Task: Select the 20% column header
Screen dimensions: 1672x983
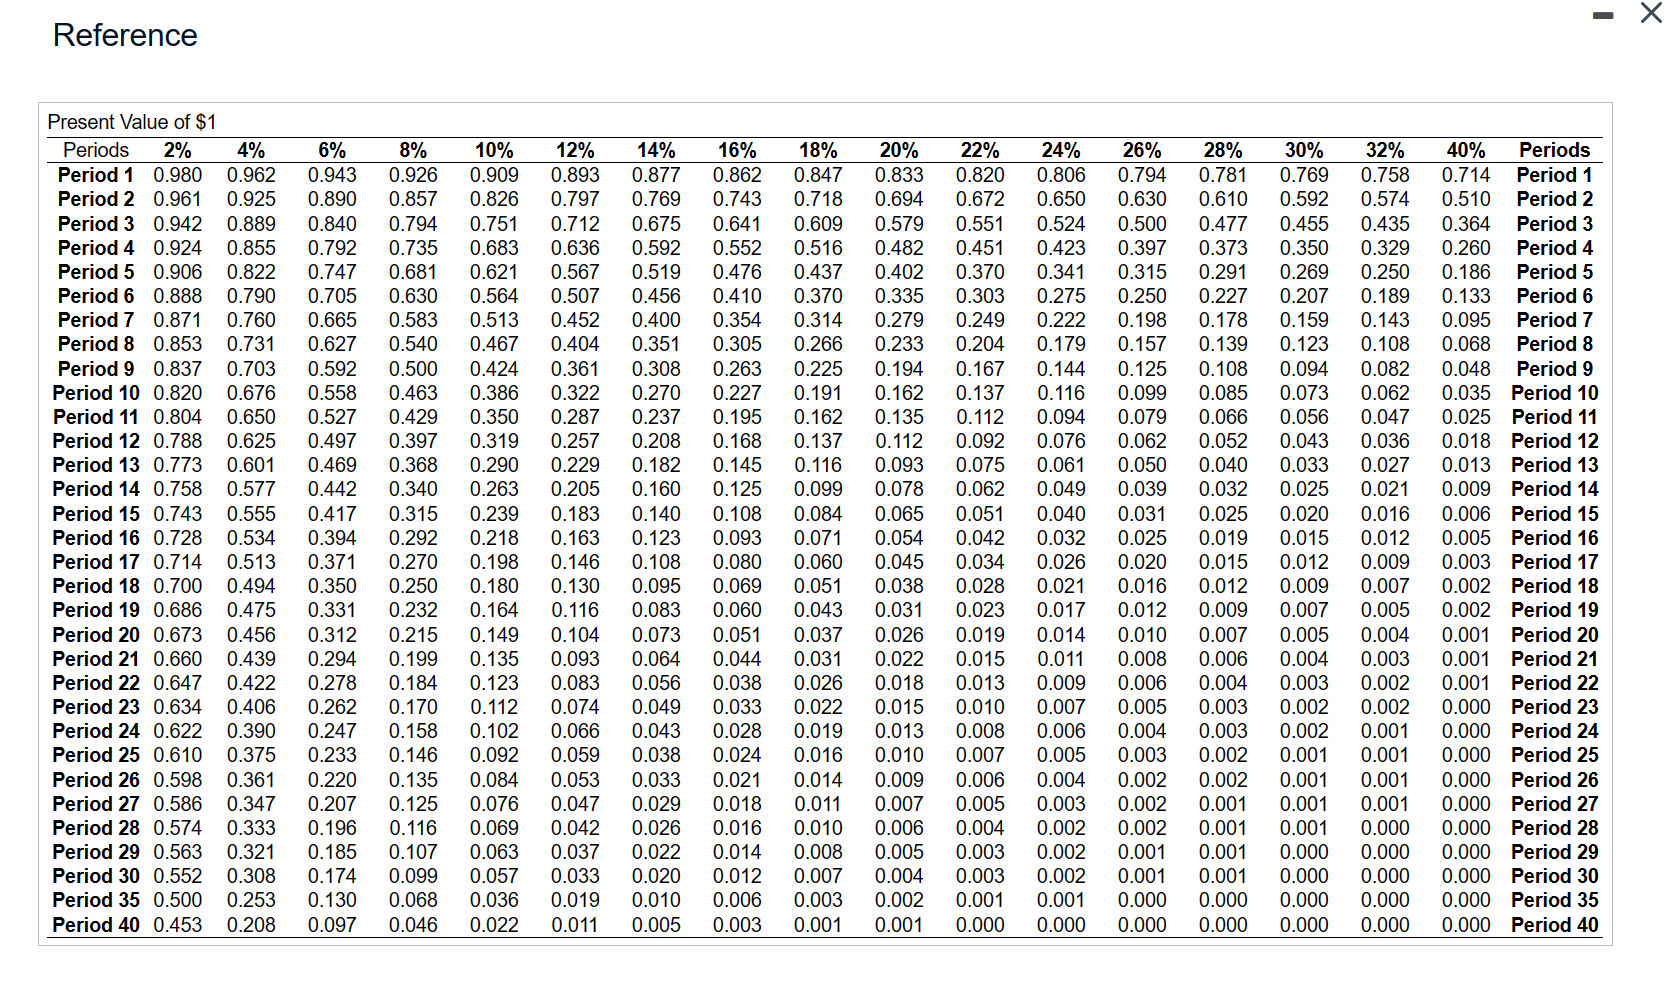Action: coord(899,150)
